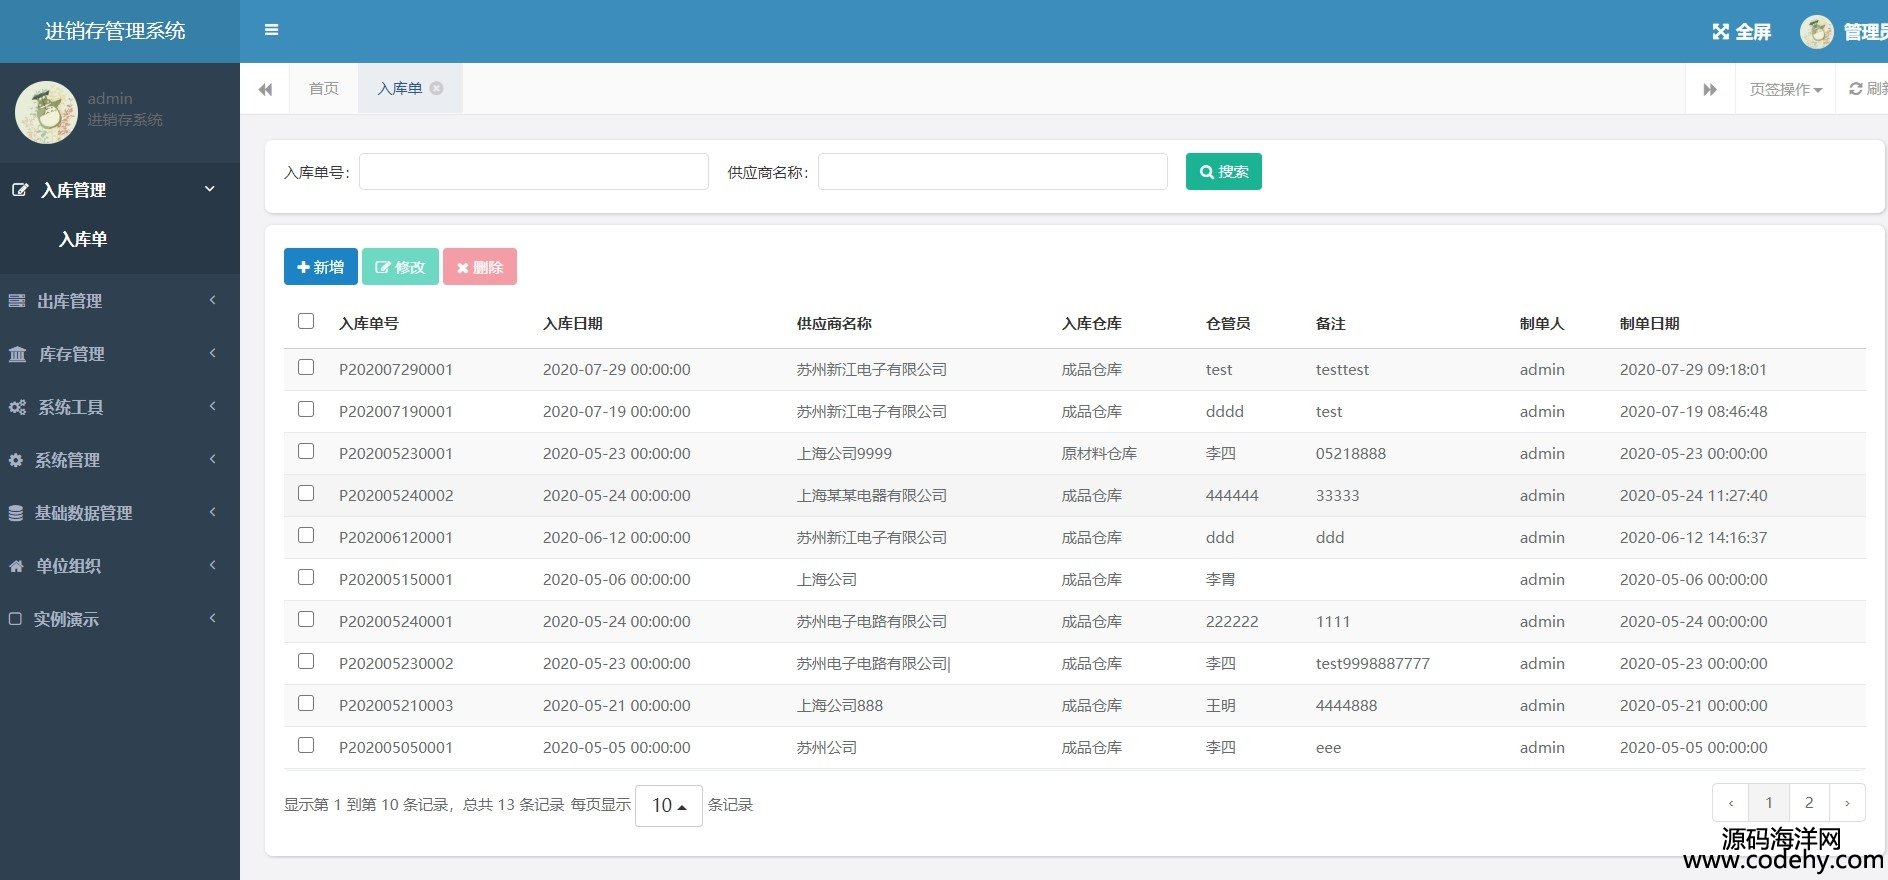Click cell test9998887777
Image resolution: width=1888 pixels, height=880 pixels.
(1373, 663)
